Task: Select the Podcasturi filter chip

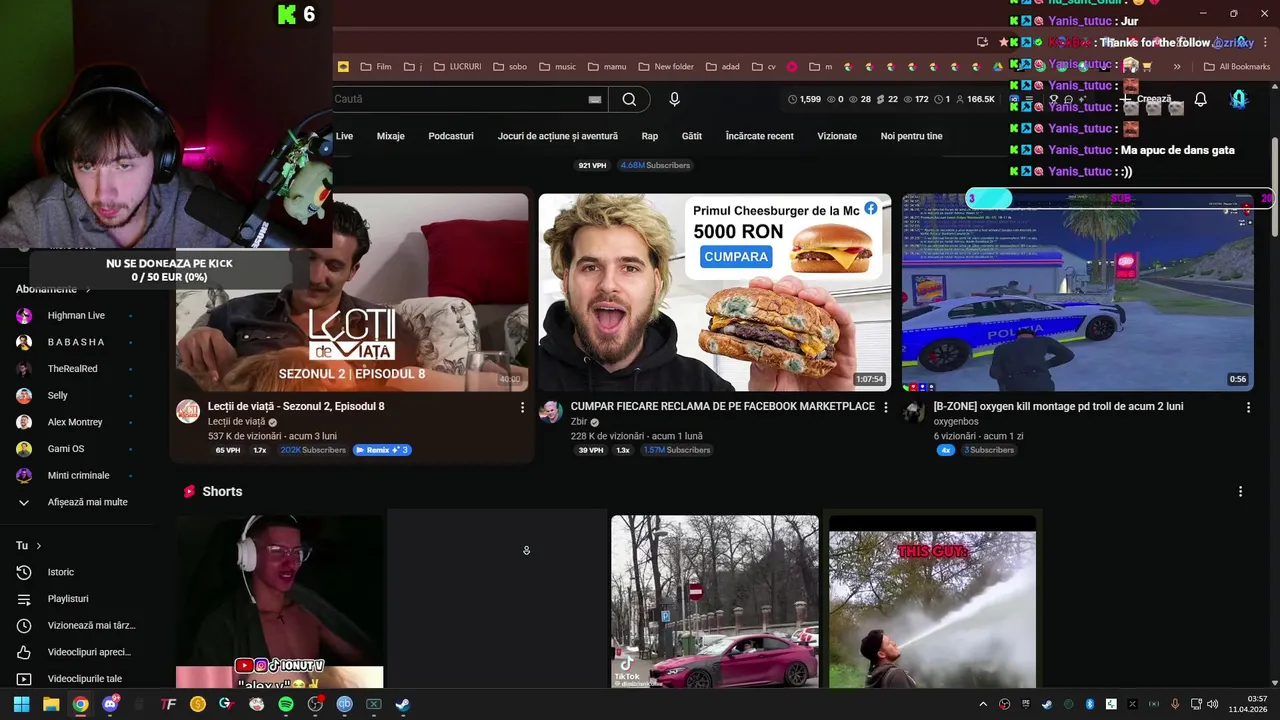Action: pyautogui.click(x=451, y=136)
